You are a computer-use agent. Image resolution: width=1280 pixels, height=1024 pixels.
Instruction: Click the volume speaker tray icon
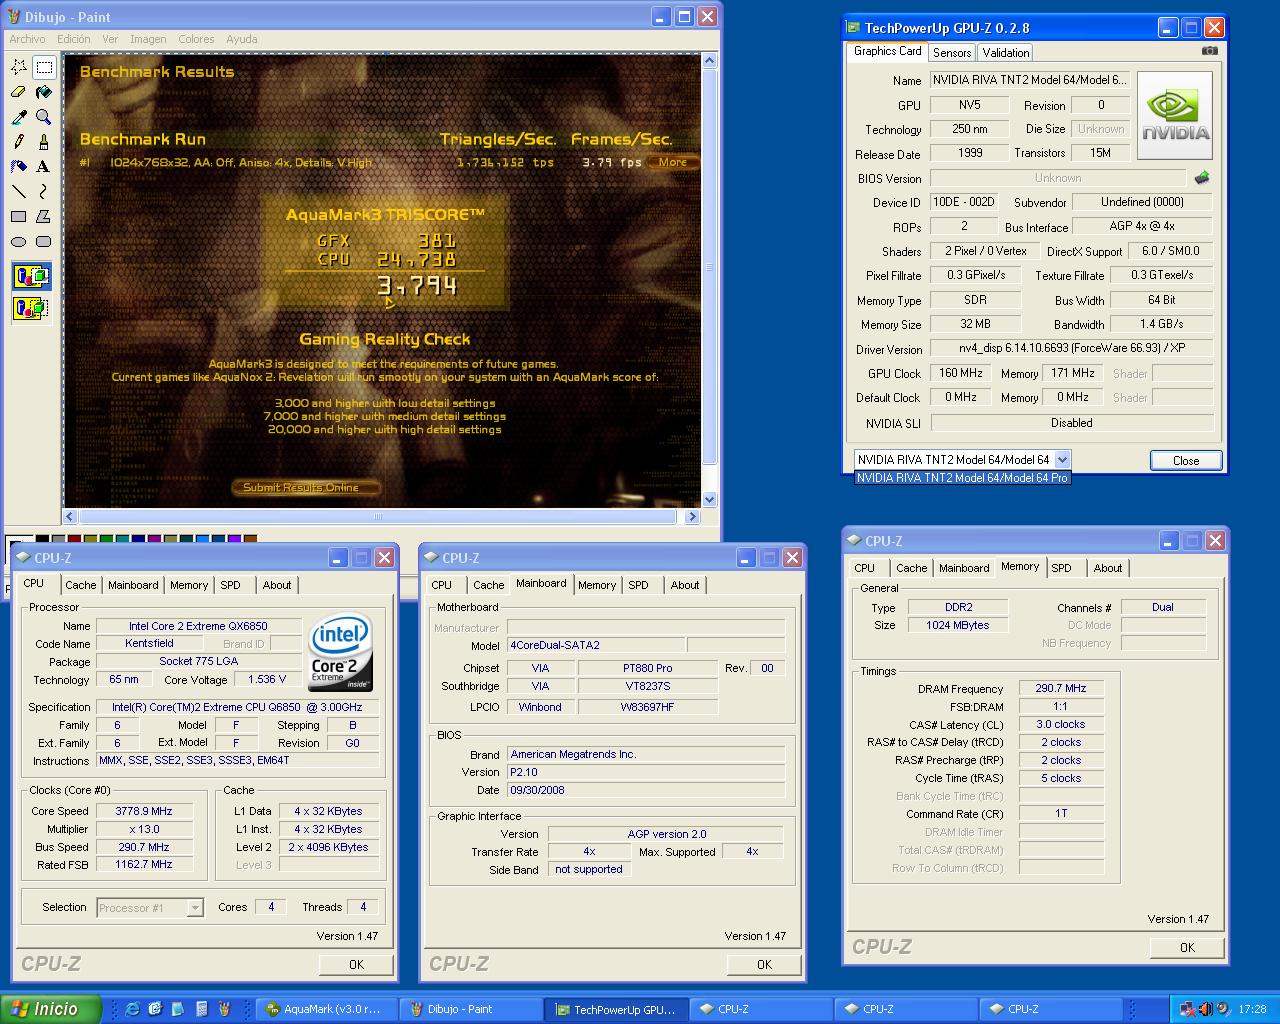tap(1205, 1009)
